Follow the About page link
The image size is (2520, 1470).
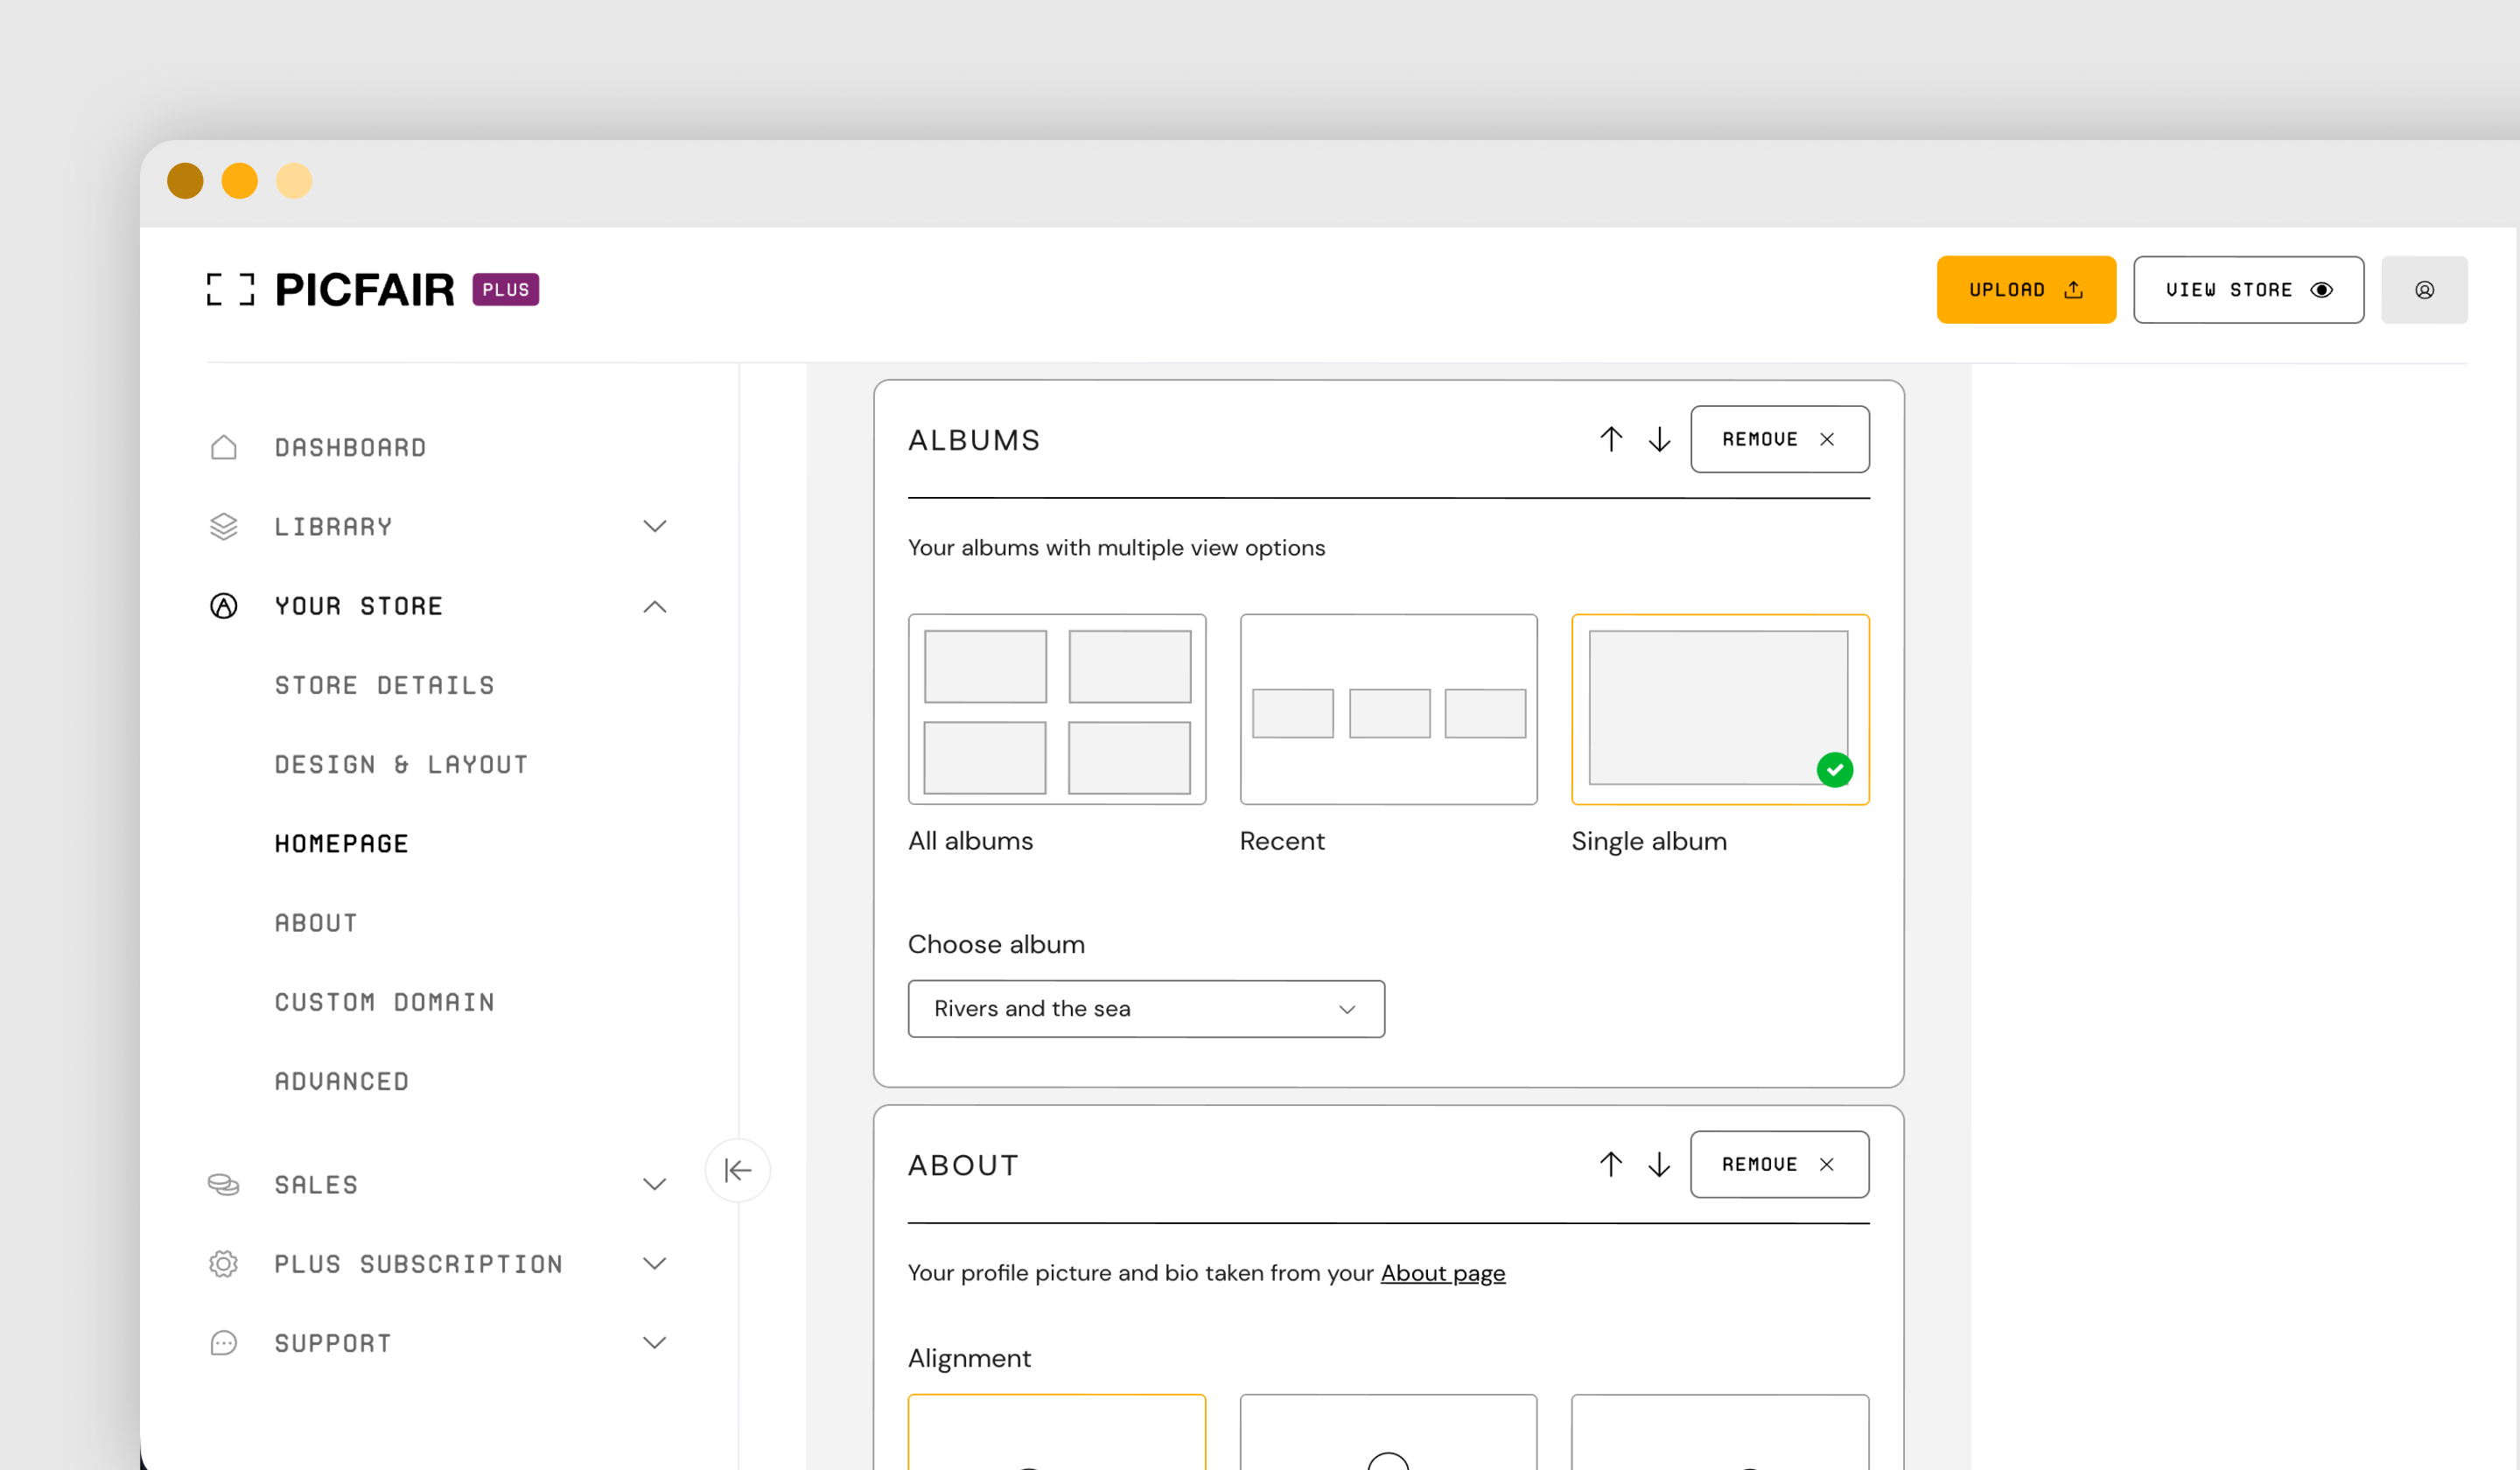[1443, 1273]
